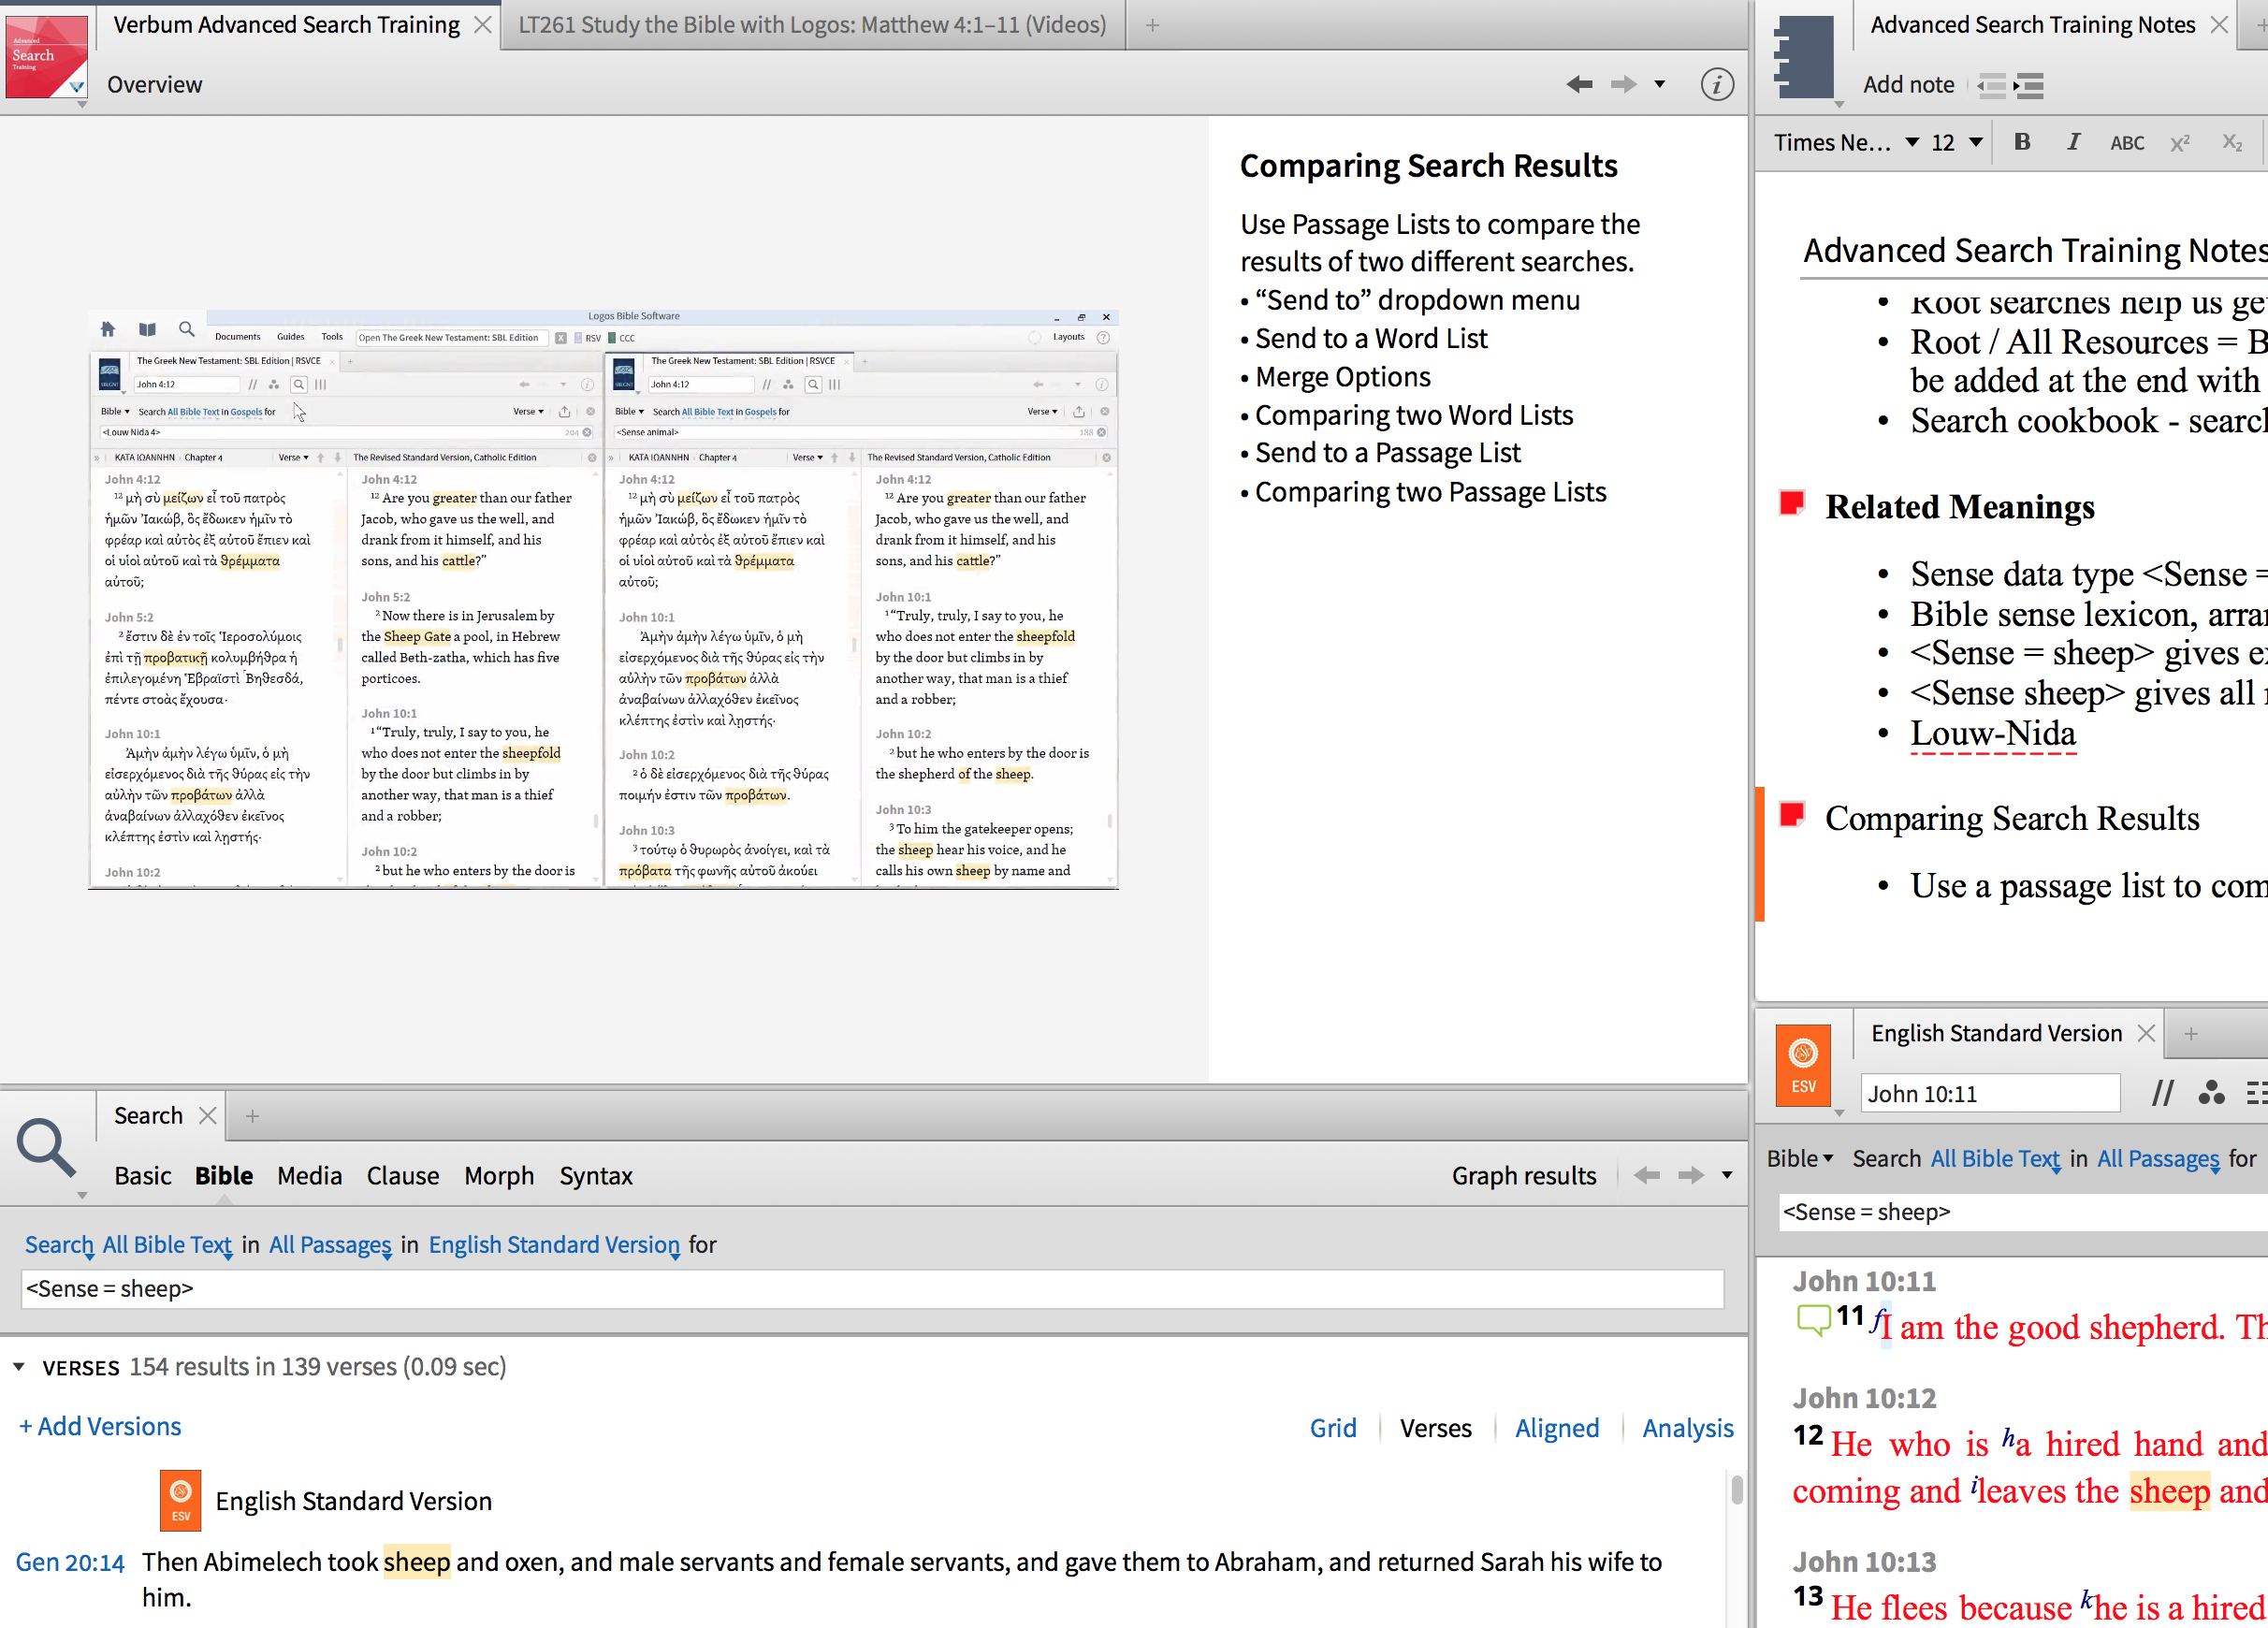The image size is (2268, 1628).
Task: Switch to the Morph search tab
Action: 498,1175
